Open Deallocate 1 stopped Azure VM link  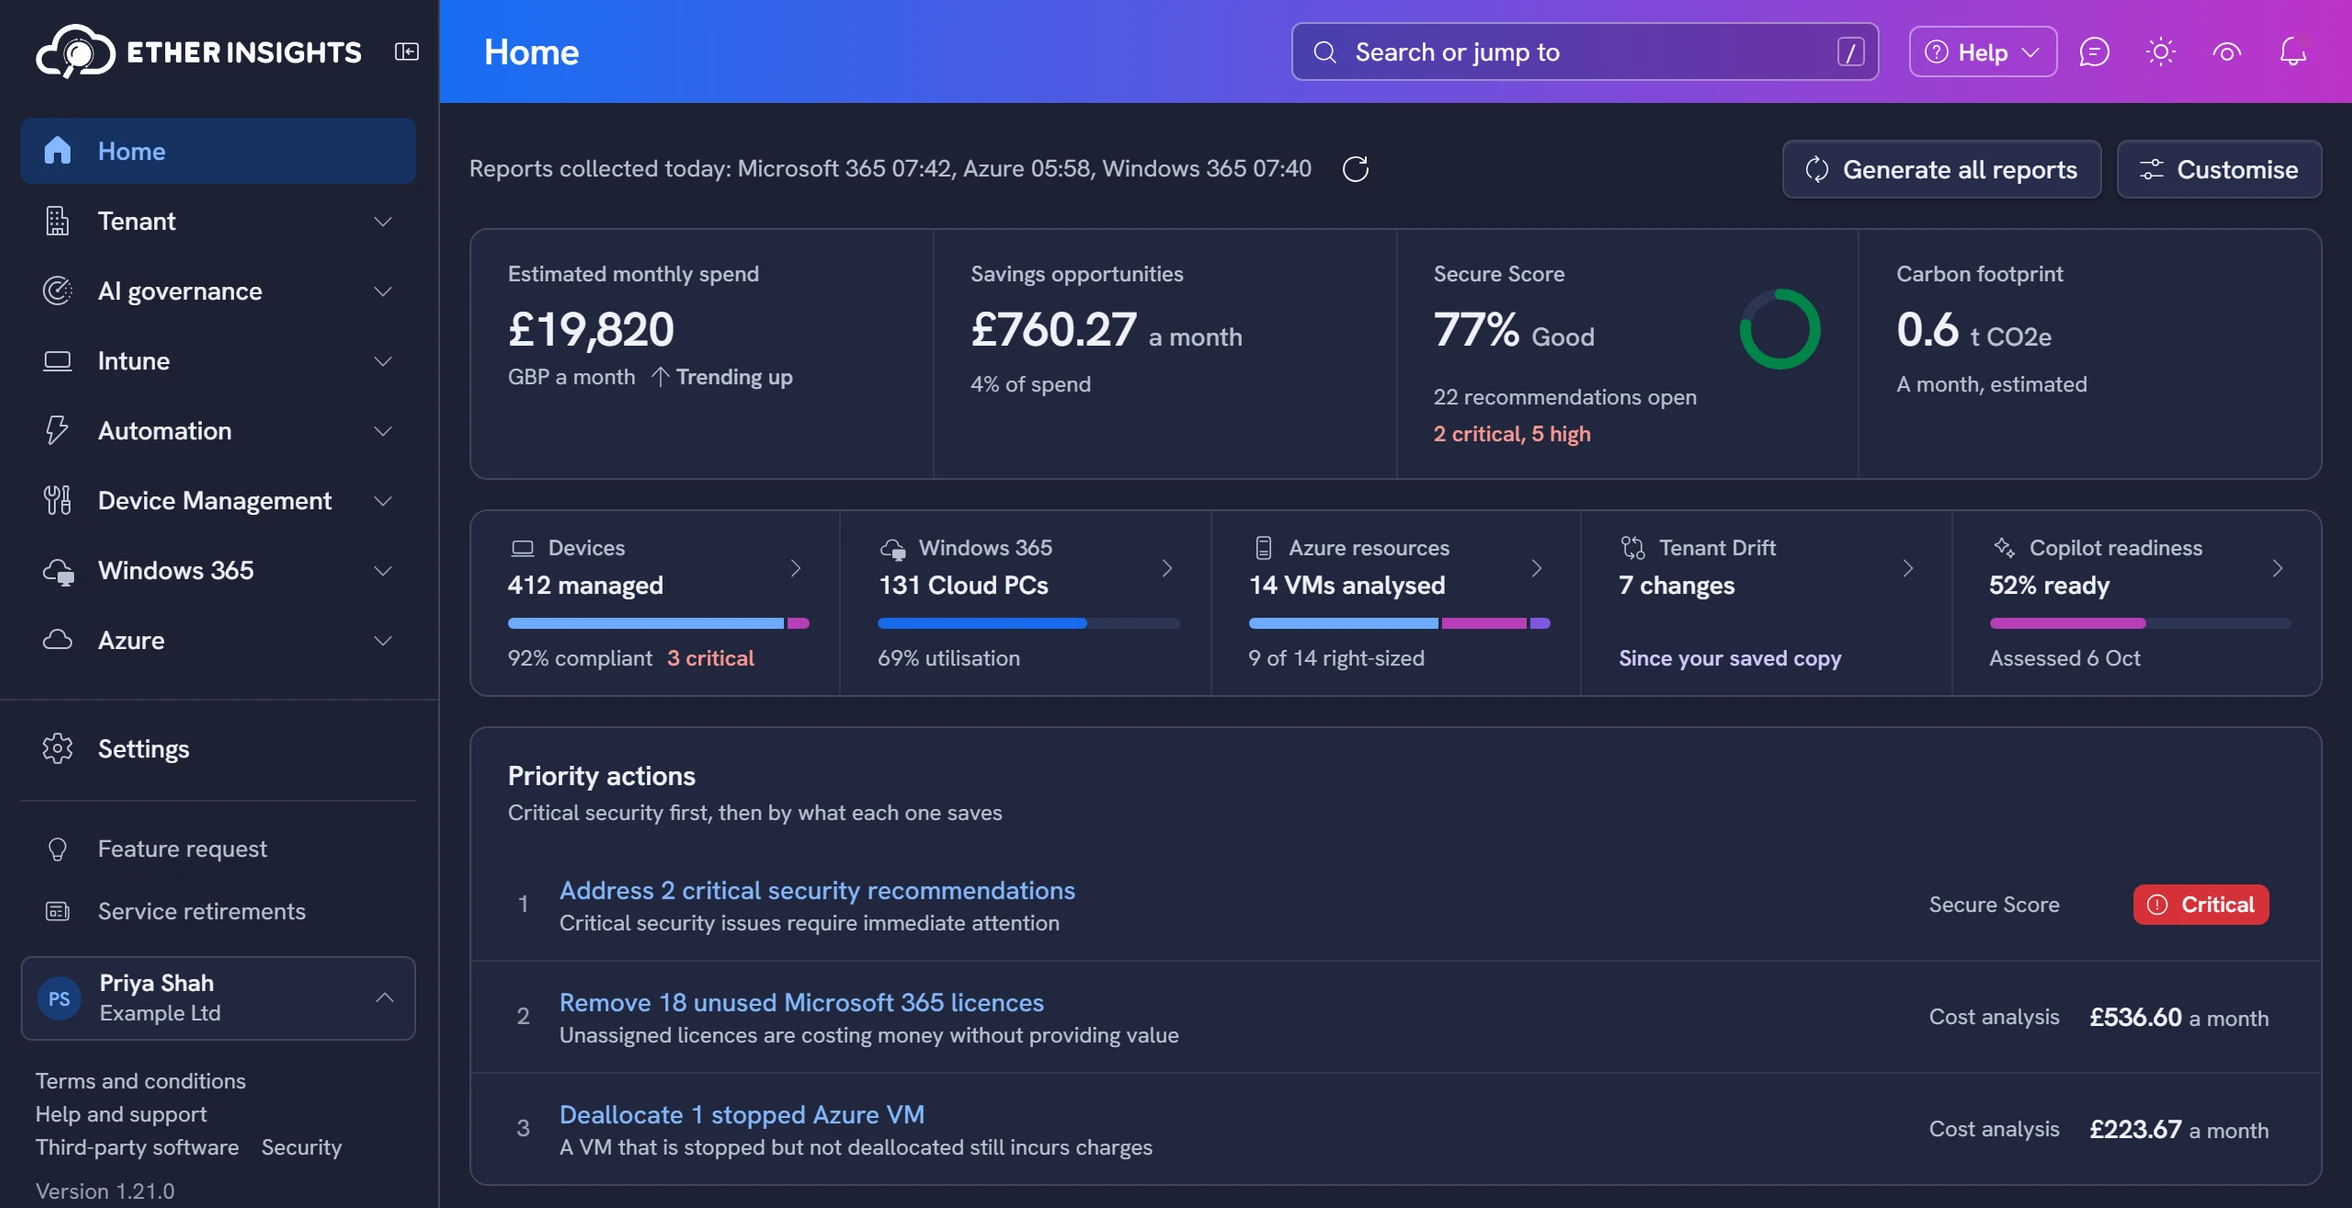click(x=741, y=1114)
